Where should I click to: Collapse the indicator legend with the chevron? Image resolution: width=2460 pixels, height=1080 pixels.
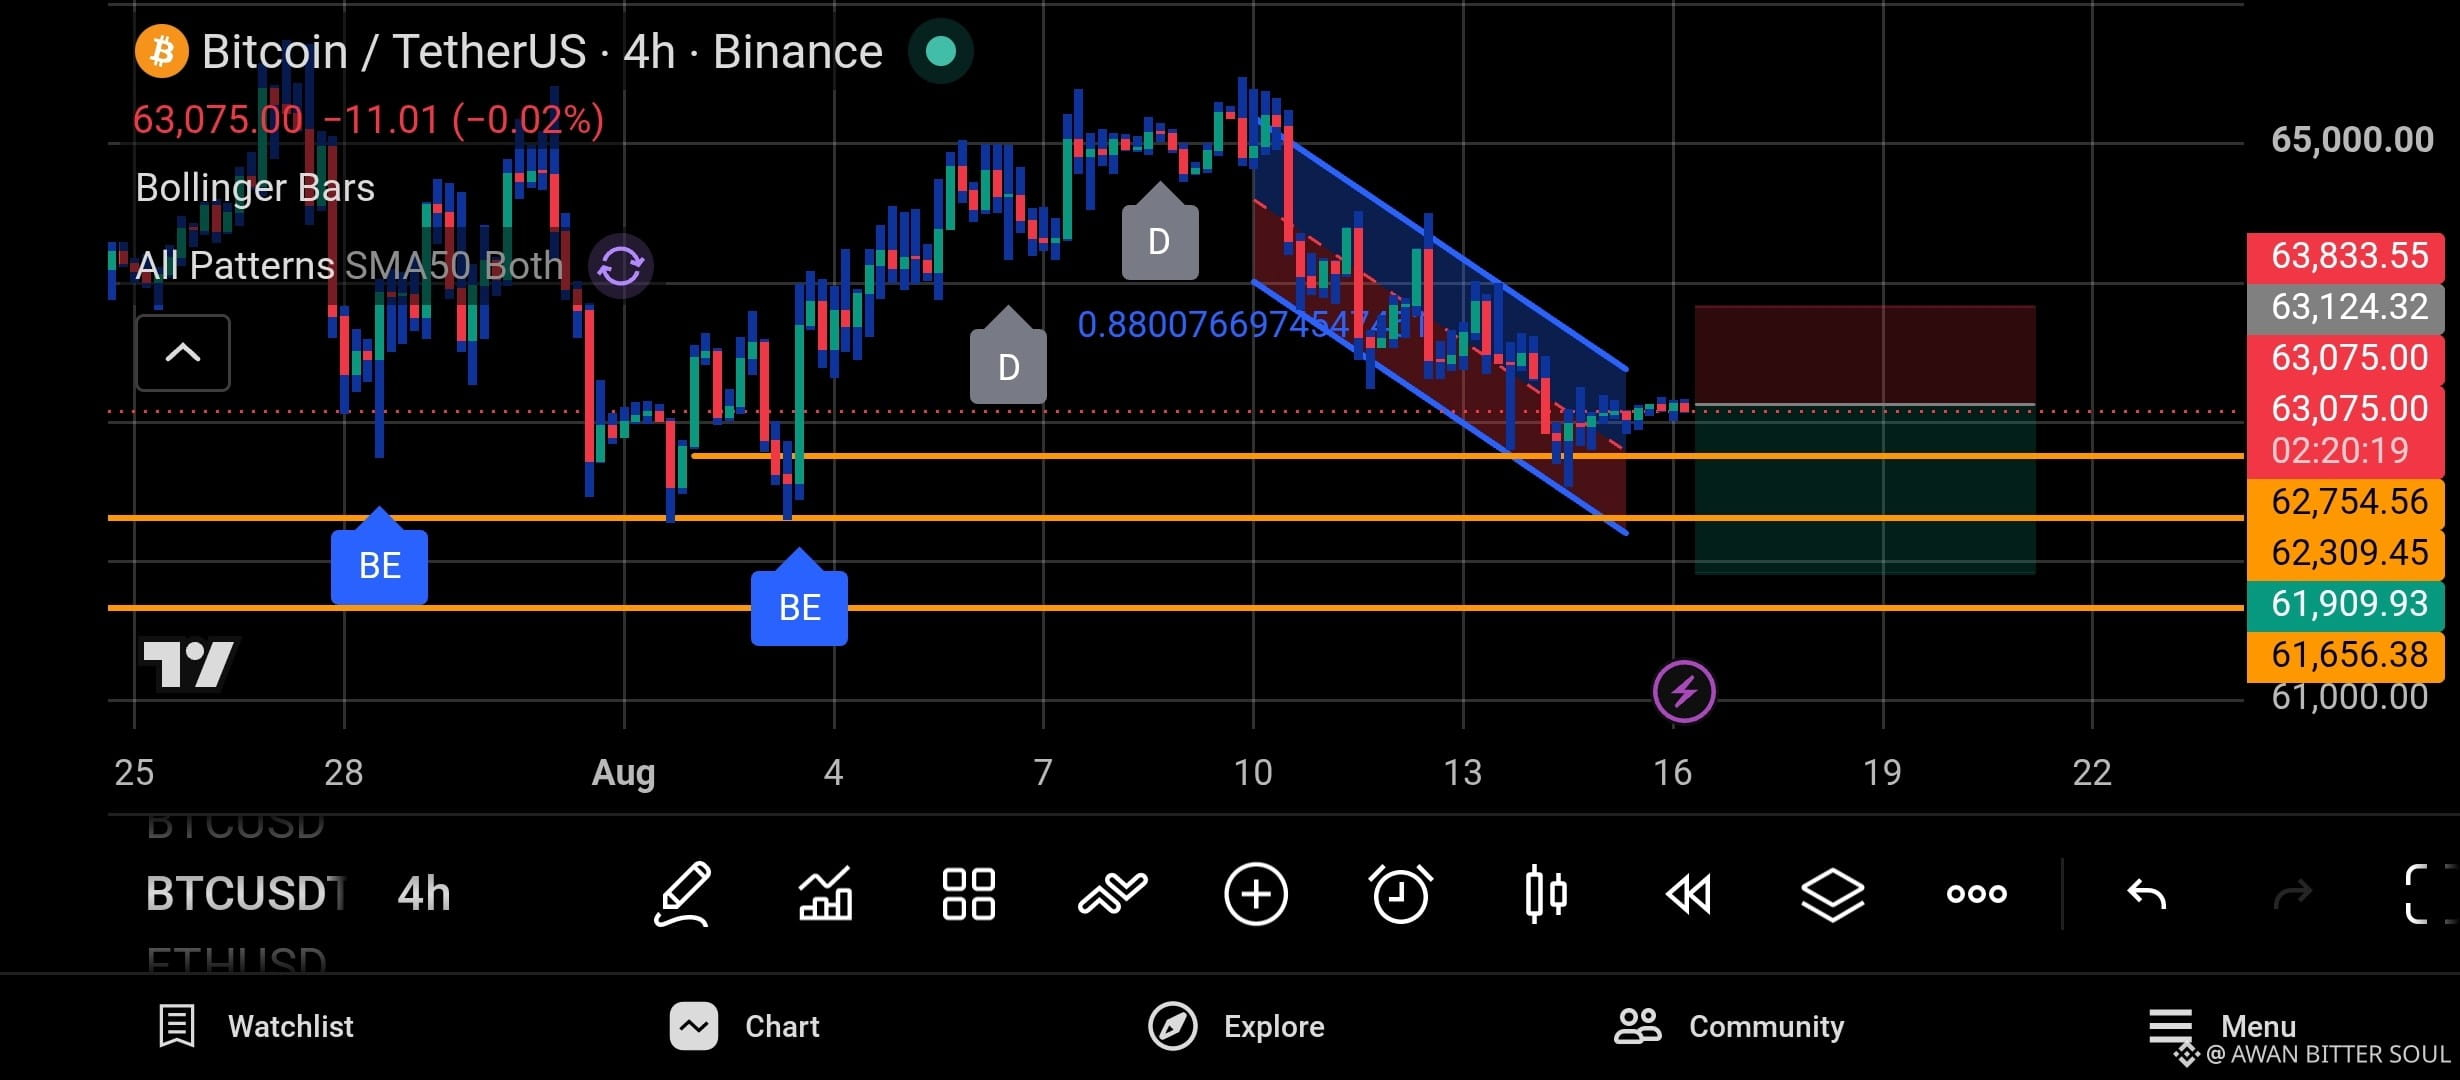[x=183, y=353]
